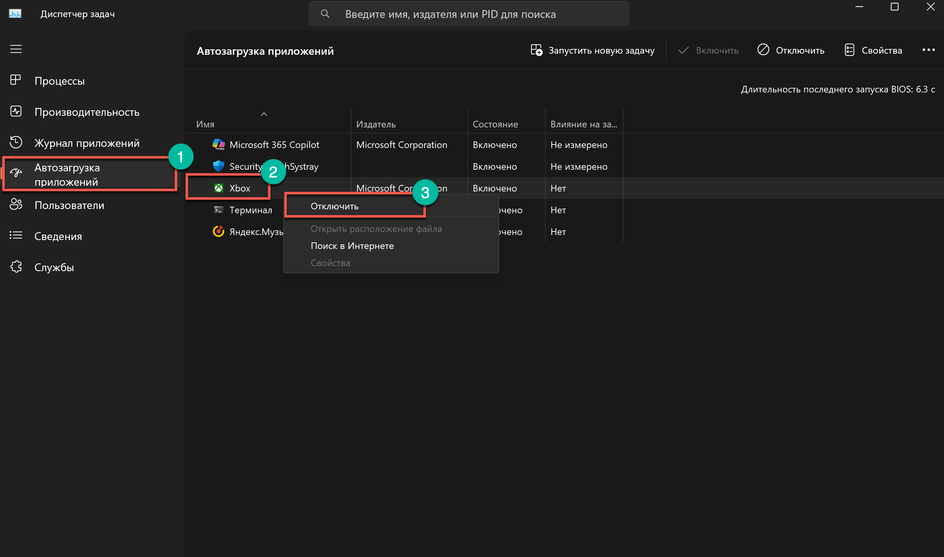The image size is (944, 557).
Task: Click the Терминал app icon
Action: pyautogui.click(x=219, y=210)
